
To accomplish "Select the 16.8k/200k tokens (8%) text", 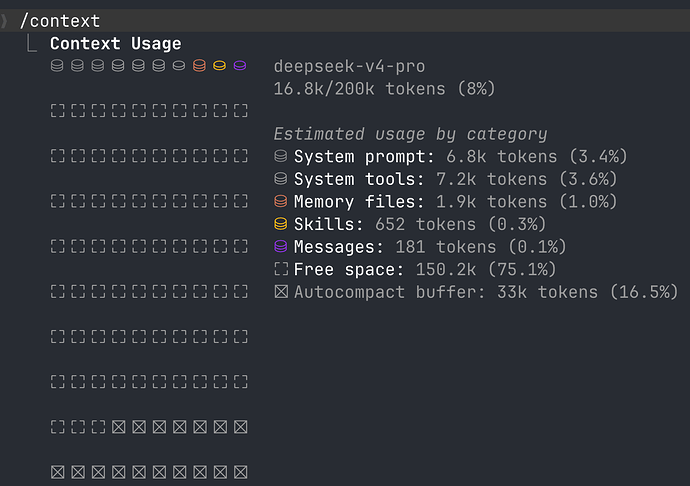I will [384, 89].
